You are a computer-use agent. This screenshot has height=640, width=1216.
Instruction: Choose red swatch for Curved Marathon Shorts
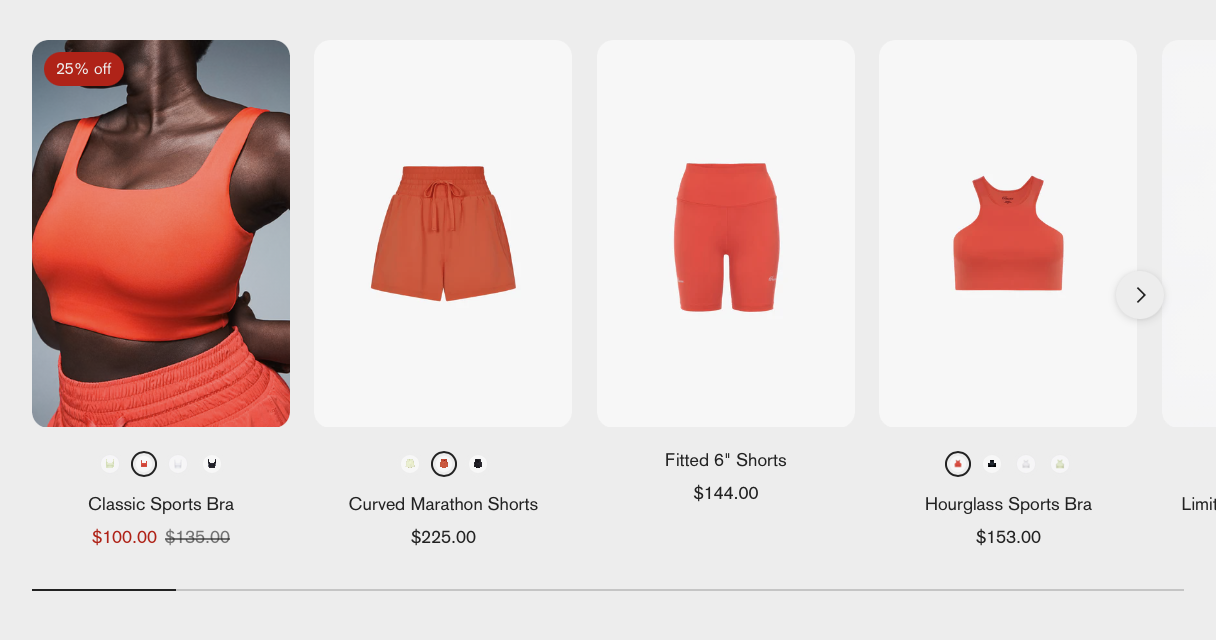click(444, 464)
